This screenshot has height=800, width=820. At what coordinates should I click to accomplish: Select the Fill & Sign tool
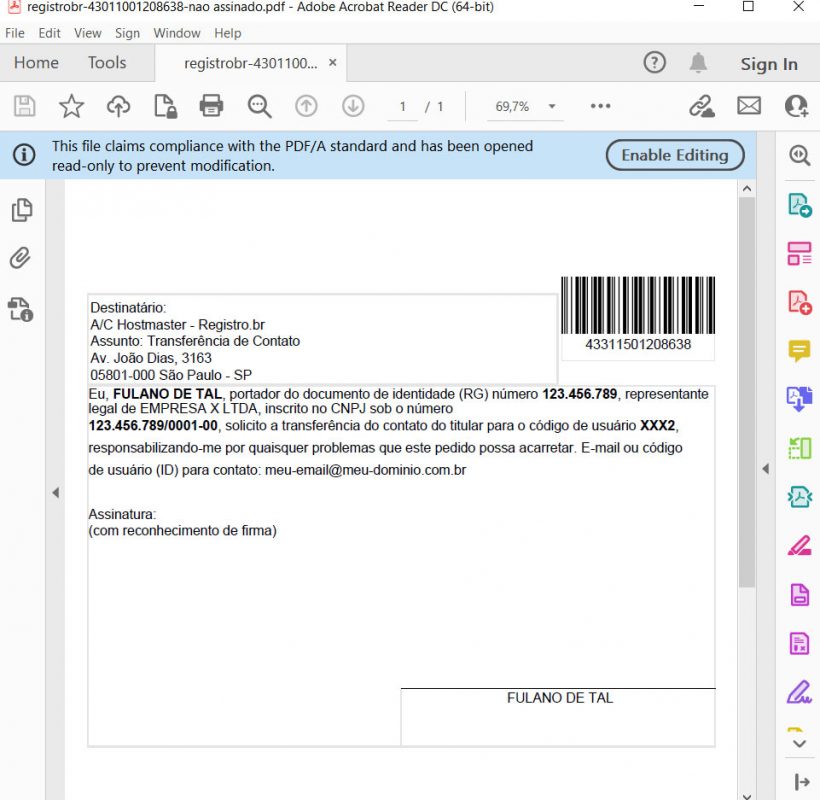tap(797, 693)
